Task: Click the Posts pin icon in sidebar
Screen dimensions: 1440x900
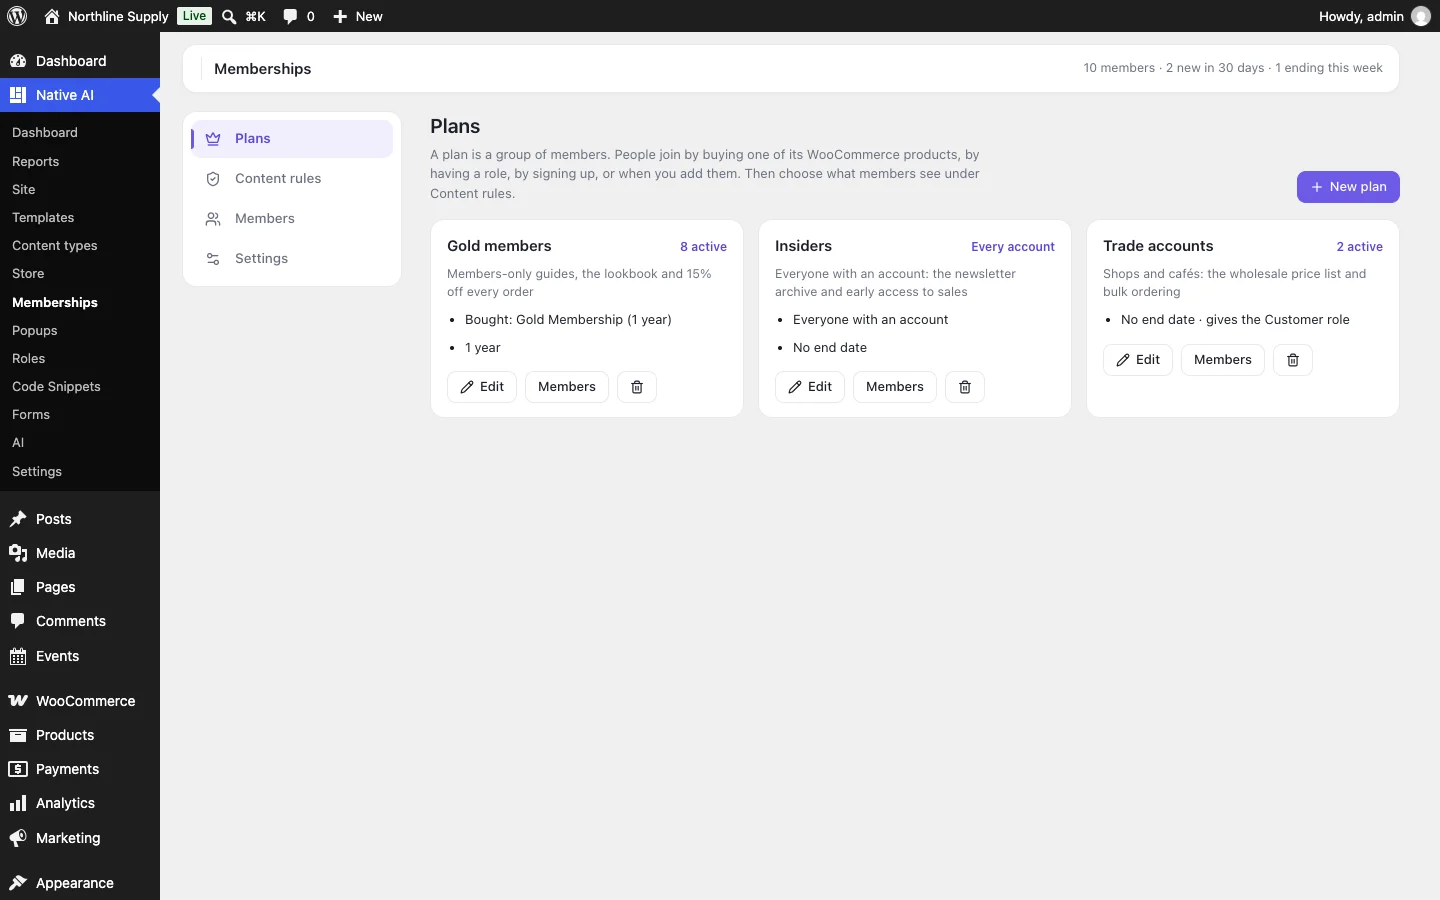Action: tap(18, 519)
